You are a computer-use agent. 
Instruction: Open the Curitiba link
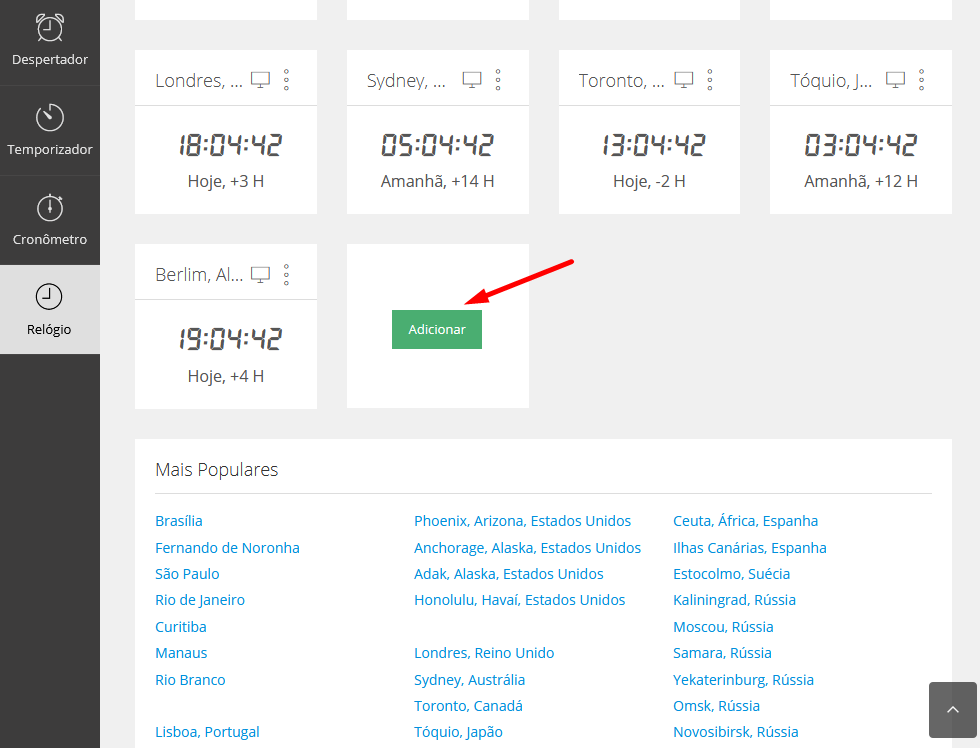181,627
